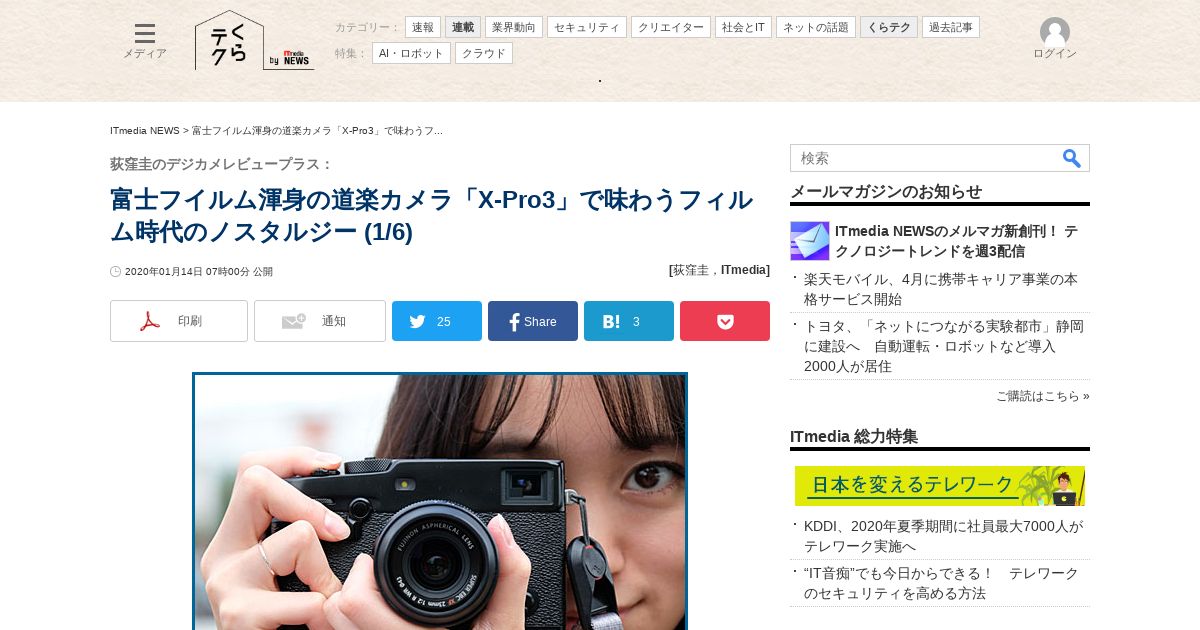Viewport: 1200px width, 630px height.
Task: Open the KDDI テレワーク実施 article
Action: (x=944, y=536)
